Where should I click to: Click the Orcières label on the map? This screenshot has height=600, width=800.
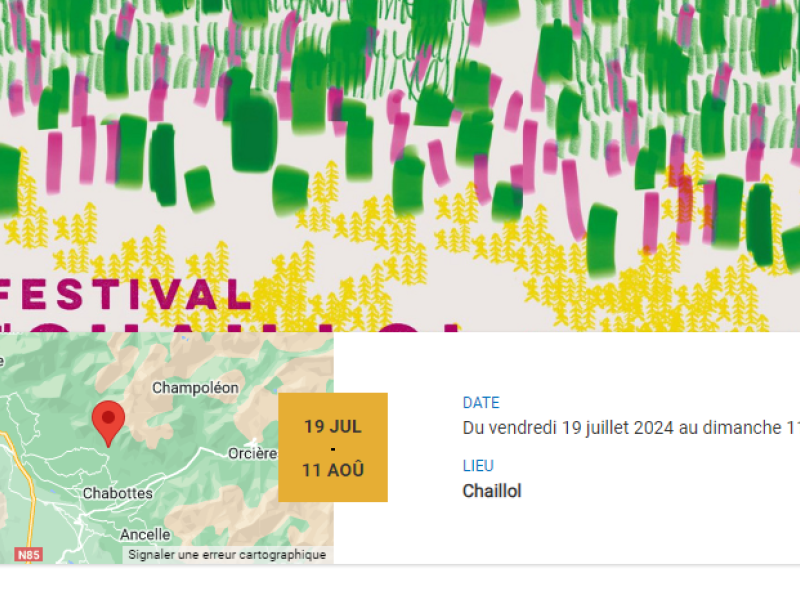point(253,454)
